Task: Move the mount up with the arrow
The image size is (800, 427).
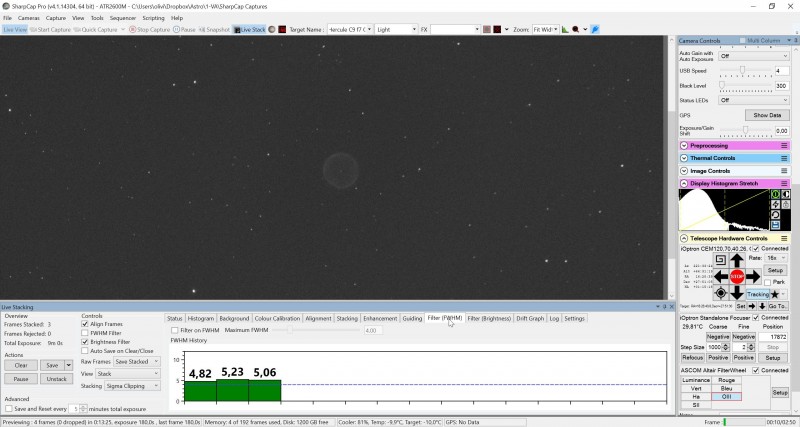Action: click(x=737, y=260)
